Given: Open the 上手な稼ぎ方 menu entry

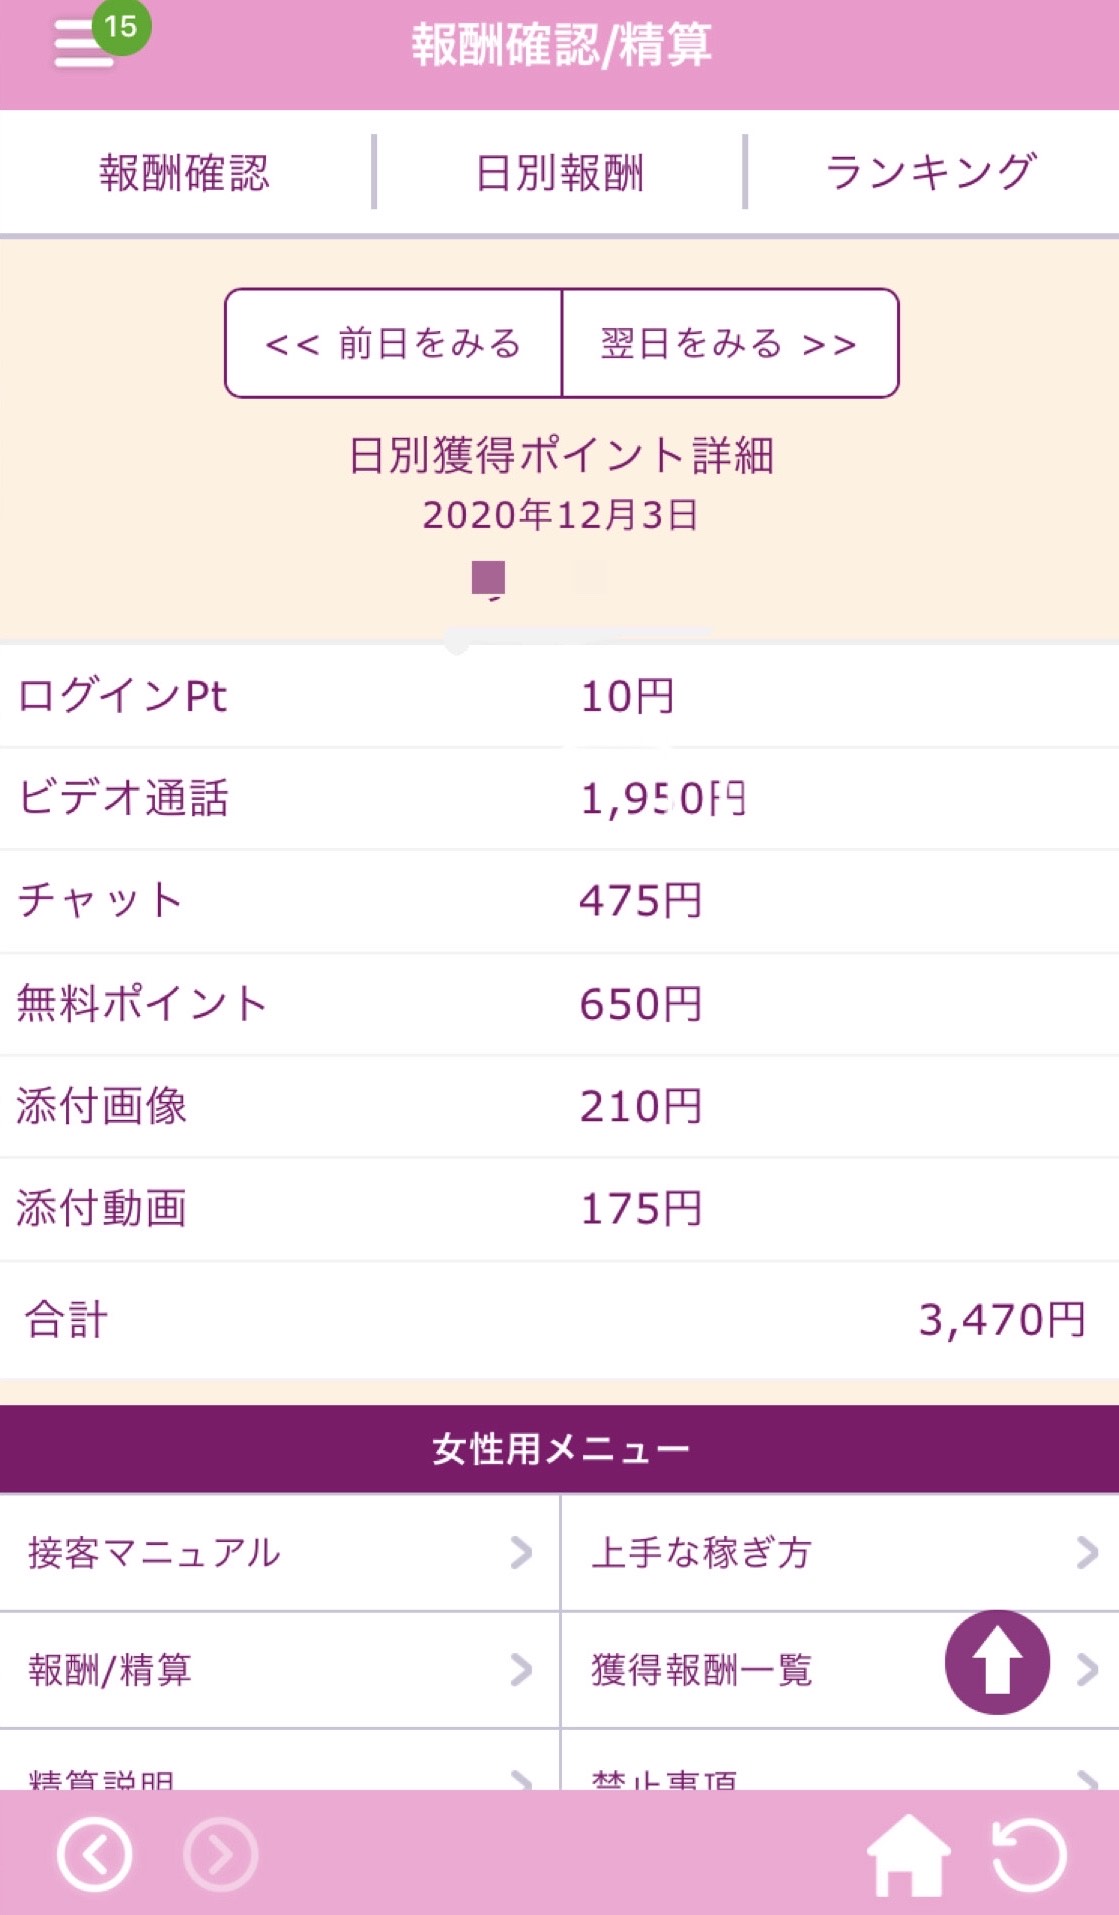Looking at the screenshot, I should [x=702, y=1553].
